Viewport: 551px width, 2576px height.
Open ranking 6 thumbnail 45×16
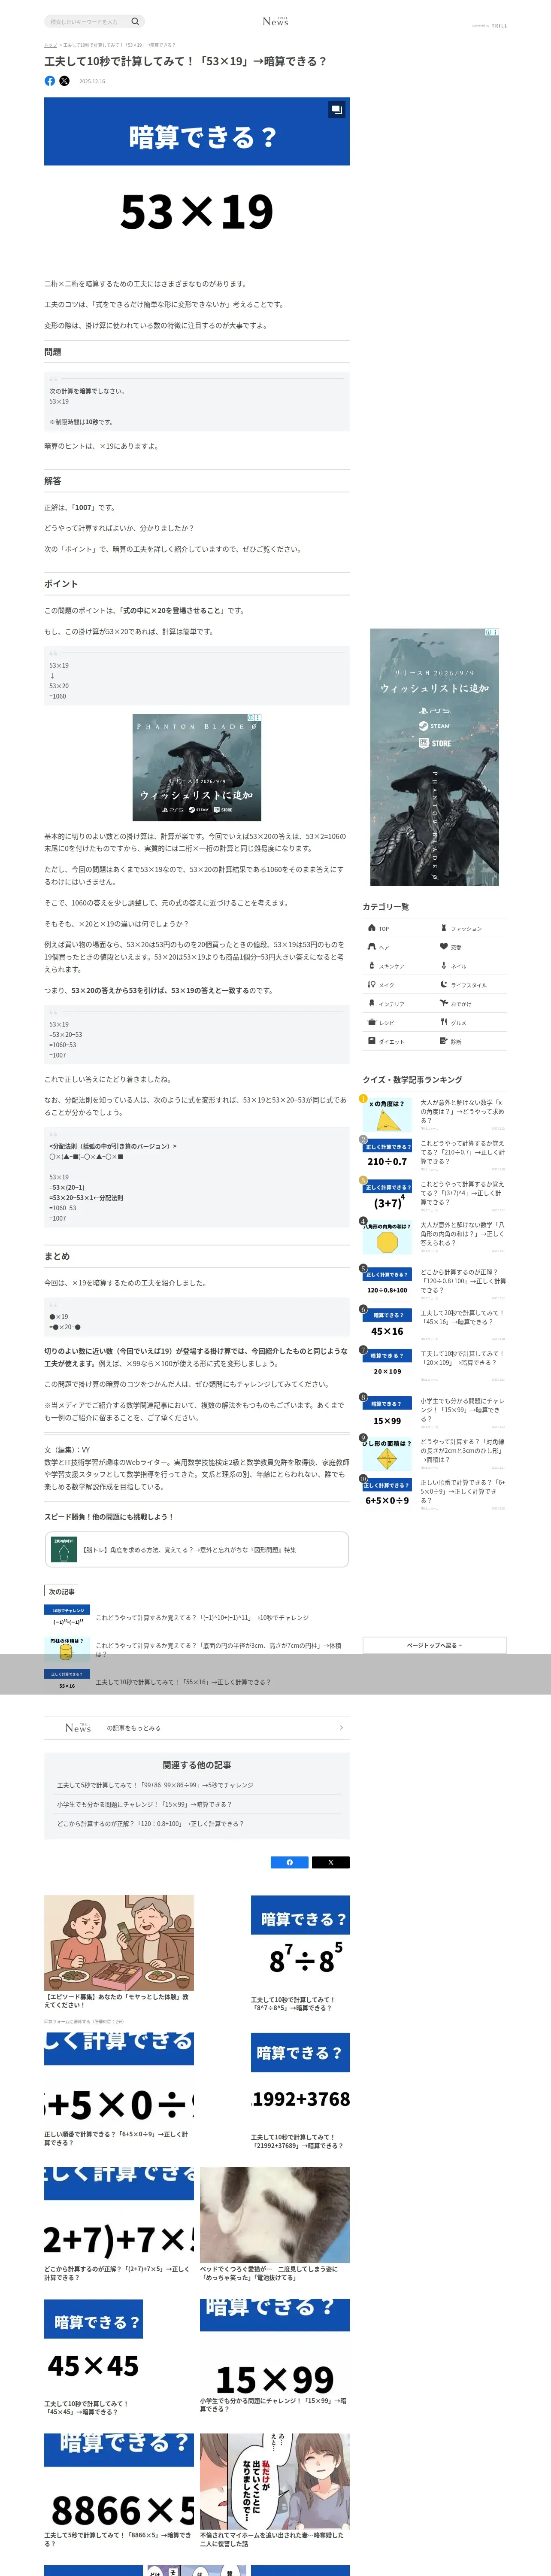click(x=387, y=1324)
